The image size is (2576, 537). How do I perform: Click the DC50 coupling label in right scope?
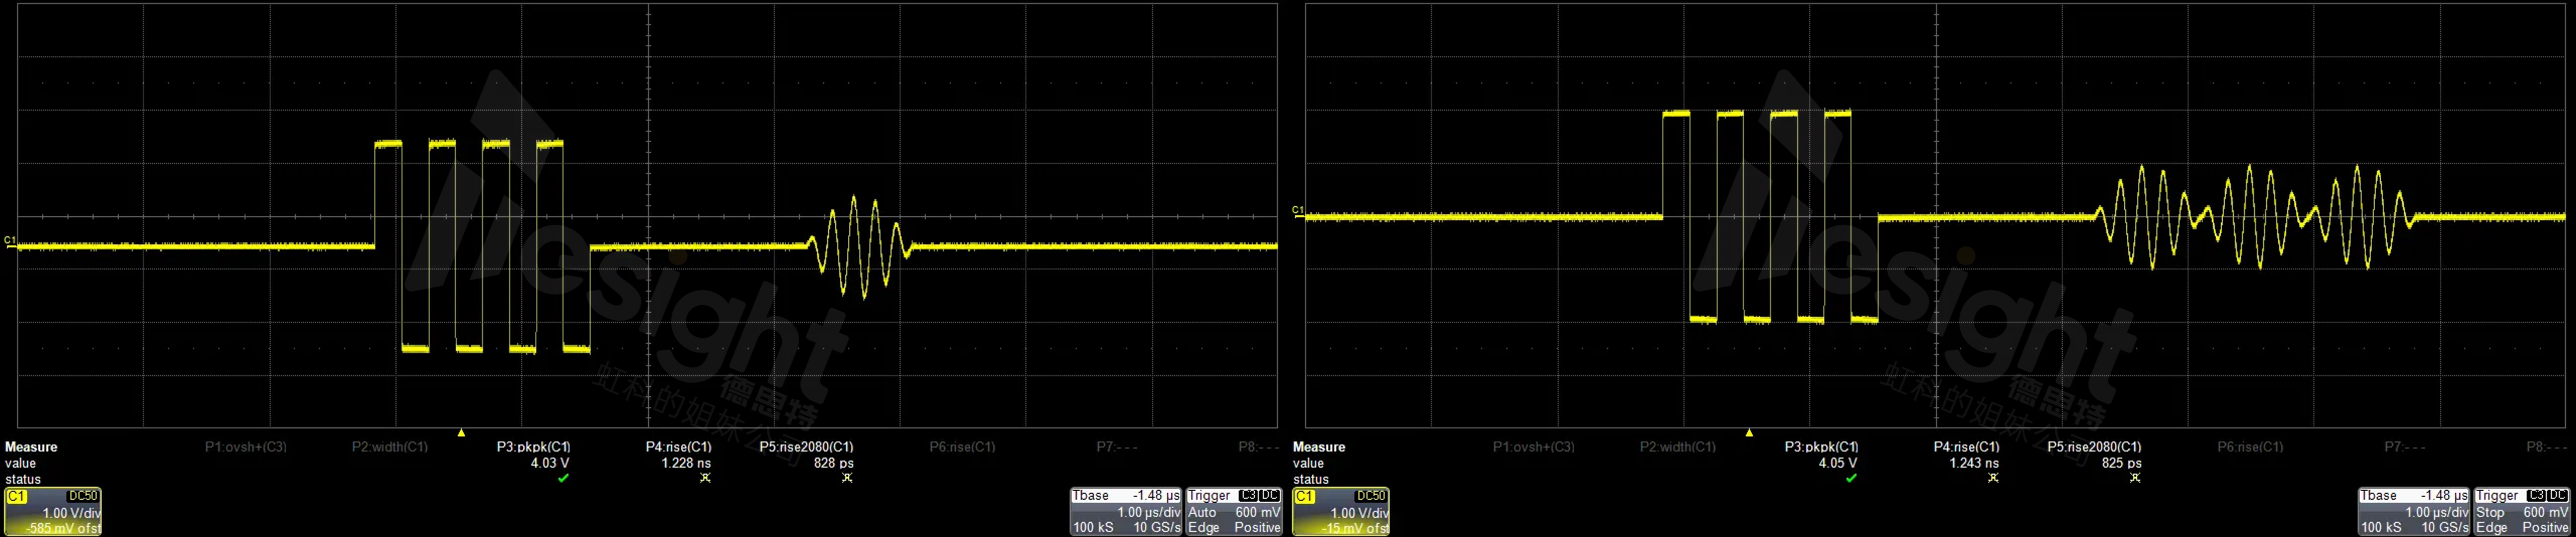point(1371,496)
